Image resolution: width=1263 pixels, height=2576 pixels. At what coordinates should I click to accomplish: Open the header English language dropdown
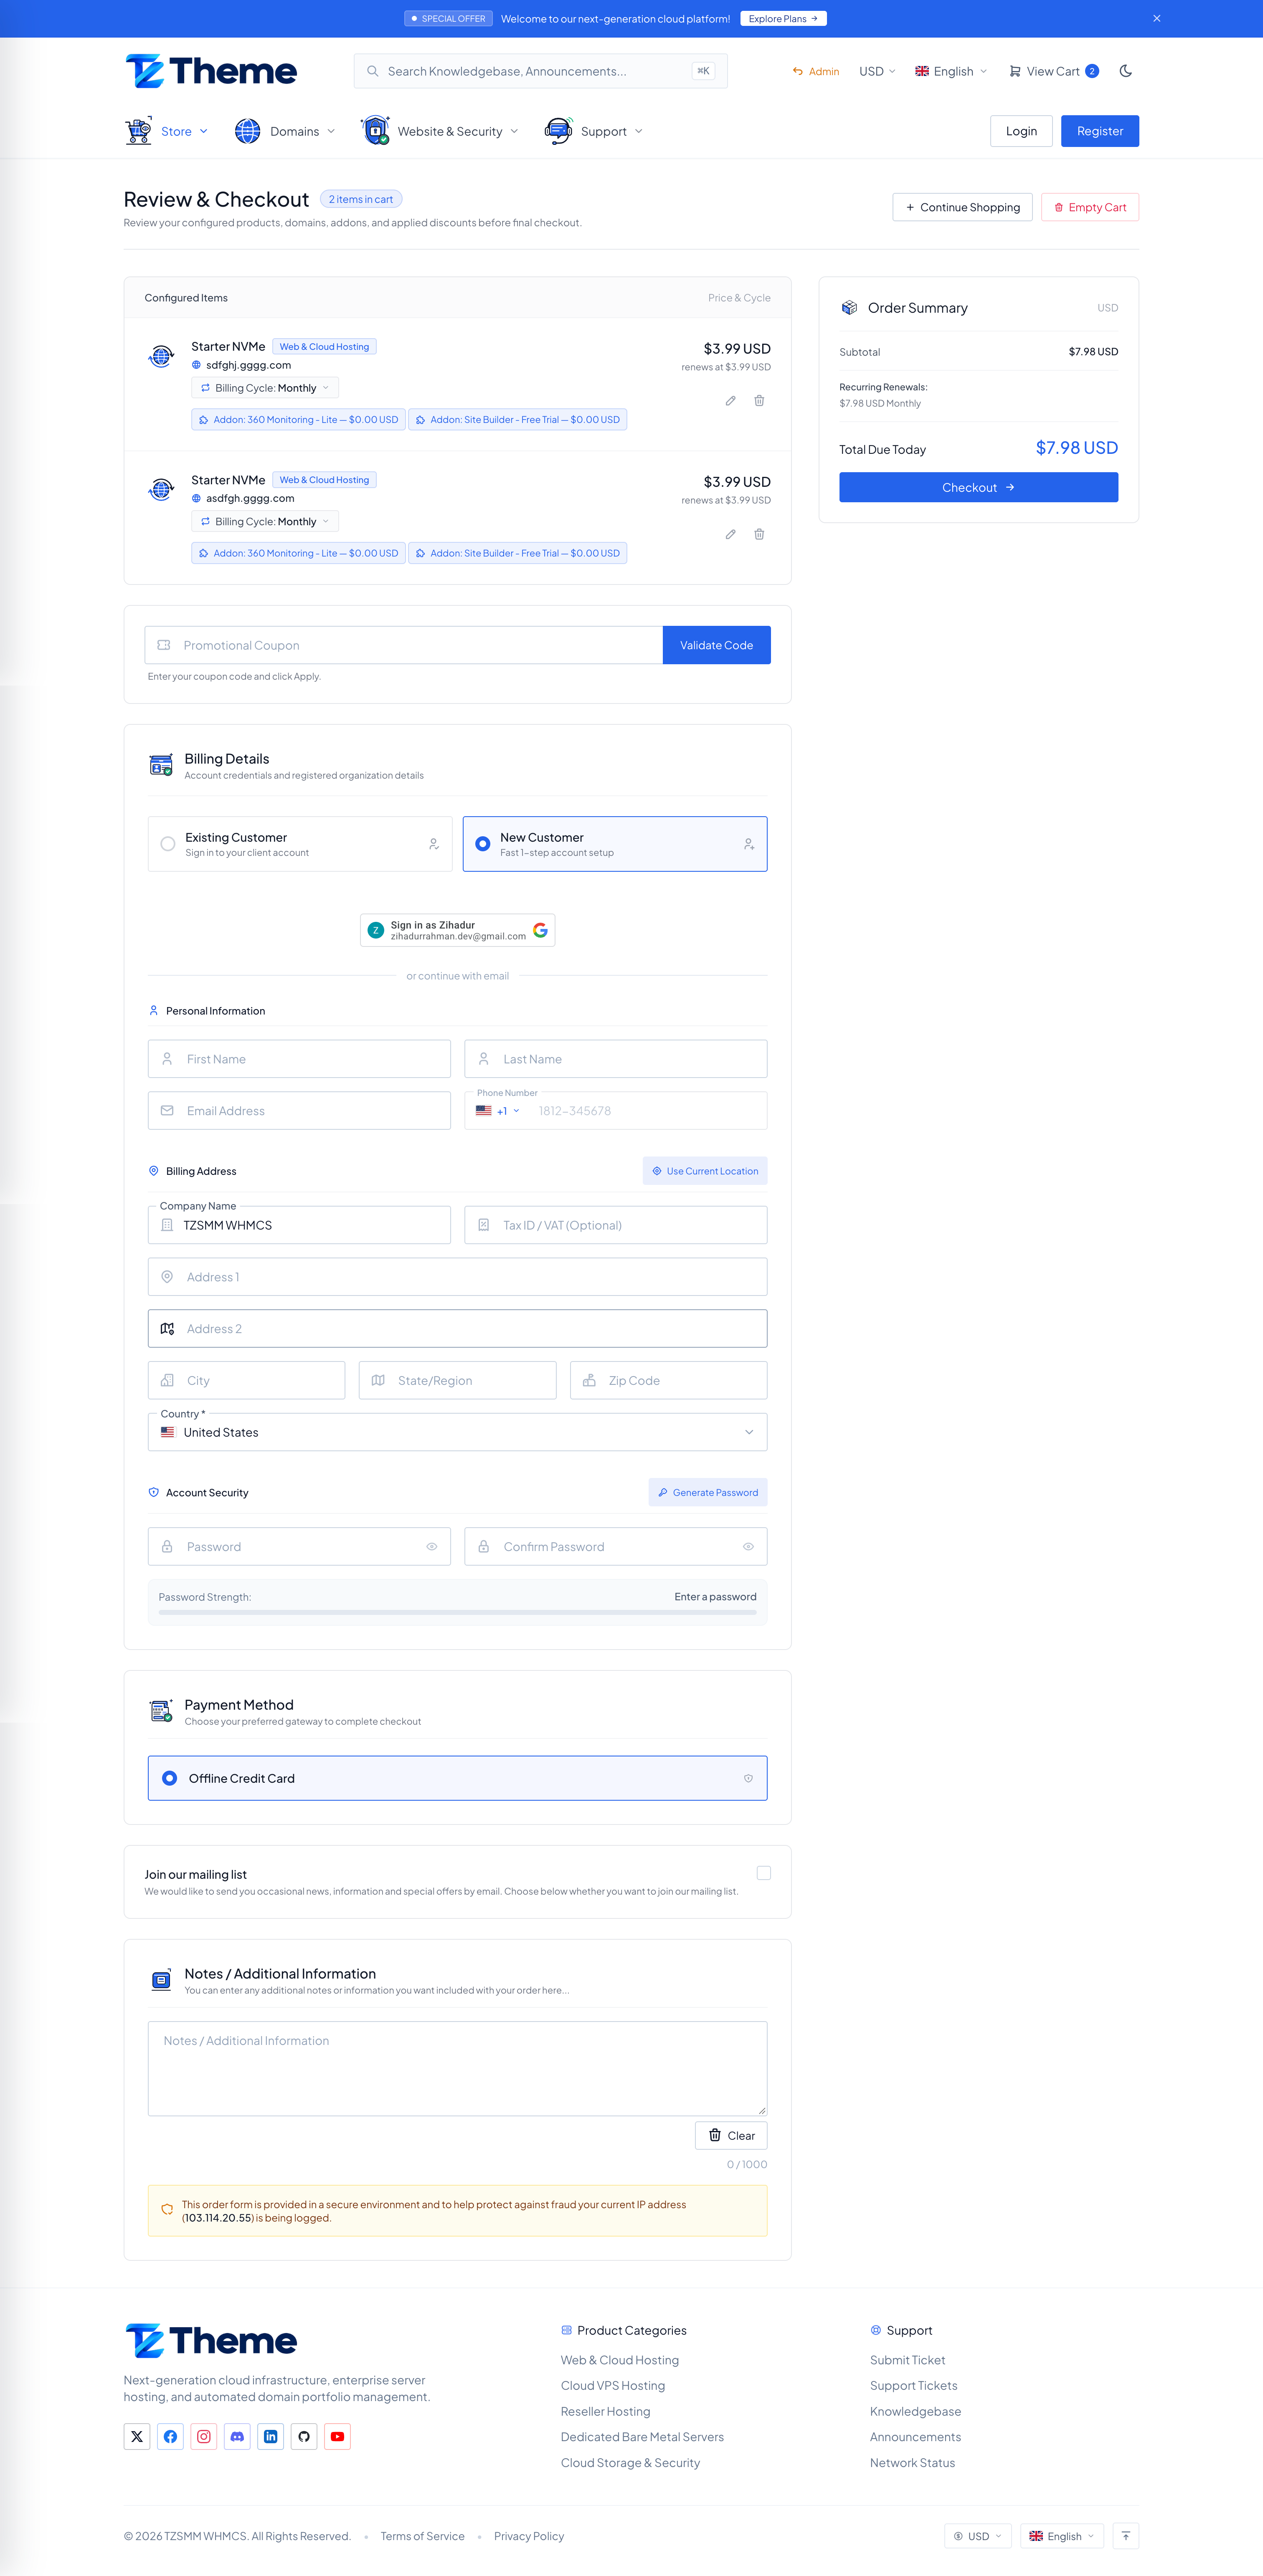pyautogui.click(x=951, y=71)
